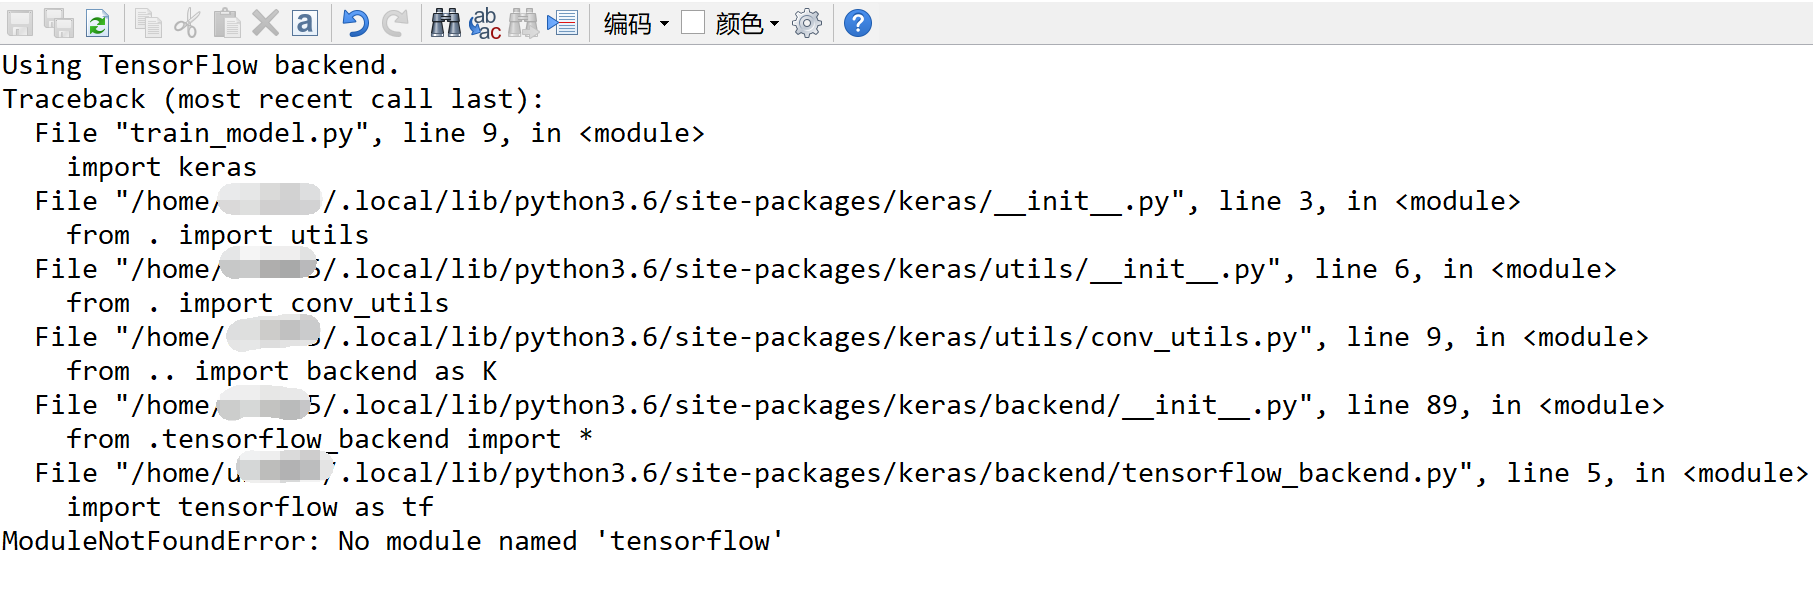Open help with the question mark icon
Image resolution: width=1813 pixels, height=602 pixels.
coord(857,22)
